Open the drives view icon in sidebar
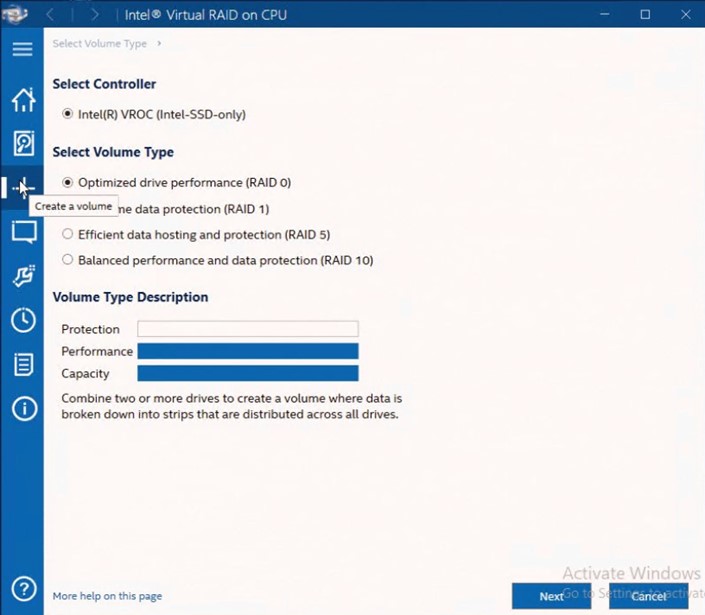This screenshot has width=705, height=615. (23, 143)
